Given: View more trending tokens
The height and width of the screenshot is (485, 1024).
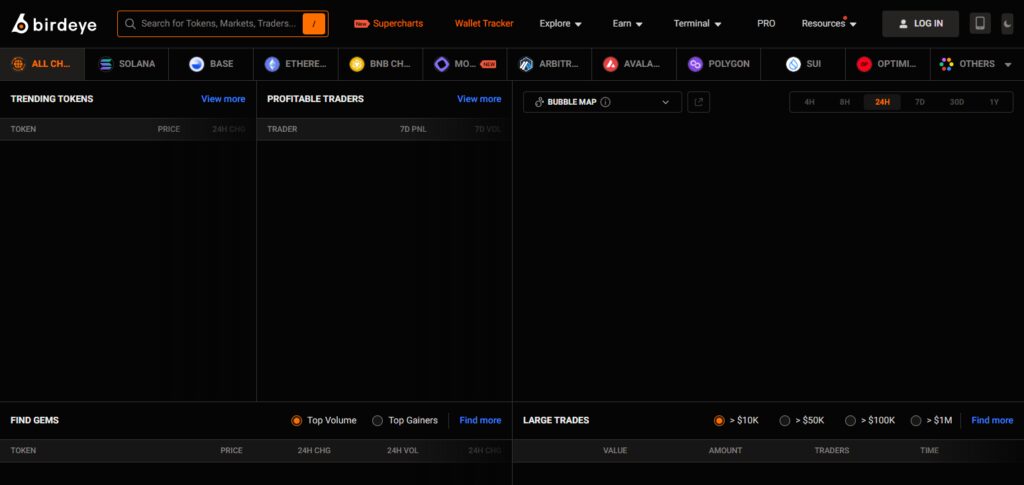Looking at the screenshot, I should [223, 99].
